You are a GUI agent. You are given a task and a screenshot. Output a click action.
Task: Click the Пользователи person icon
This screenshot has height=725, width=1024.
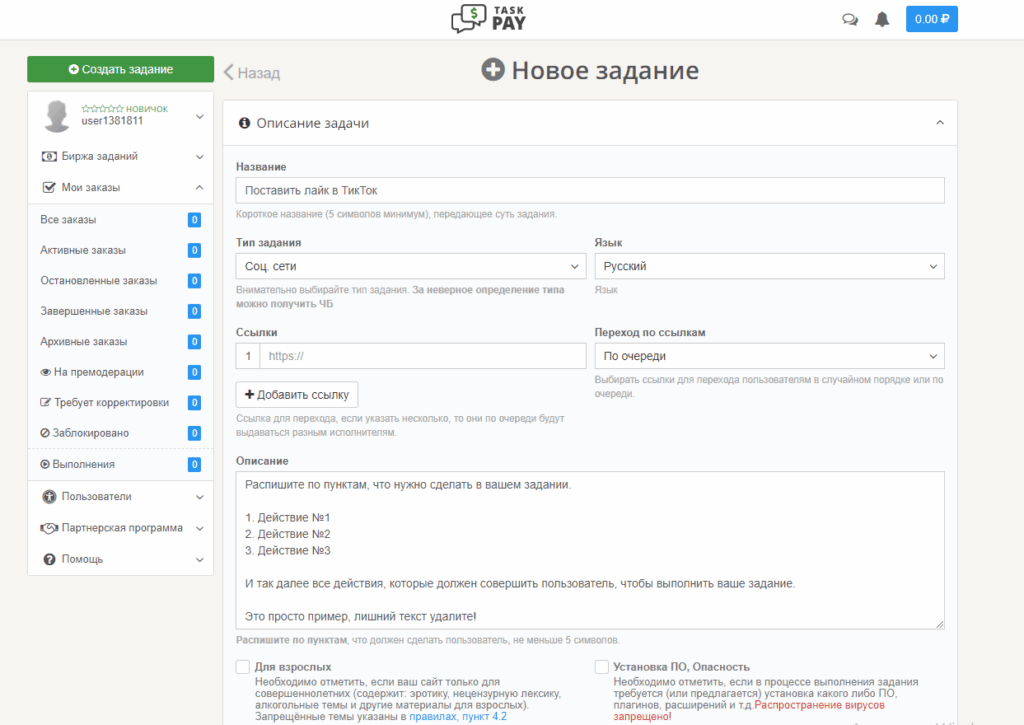click(49, 496)
